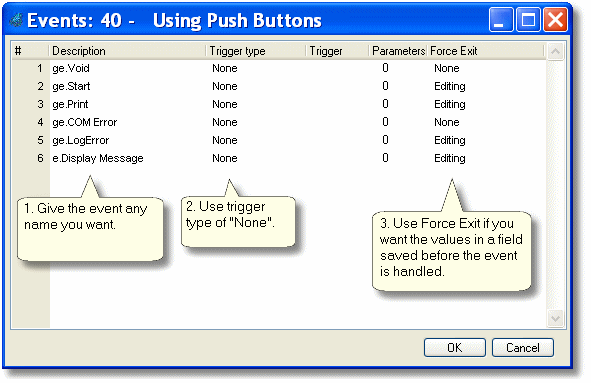The height and width of the screenshot is (383, 591).
Task: Dismiss dialog with Cancel button
Action: 522,347
